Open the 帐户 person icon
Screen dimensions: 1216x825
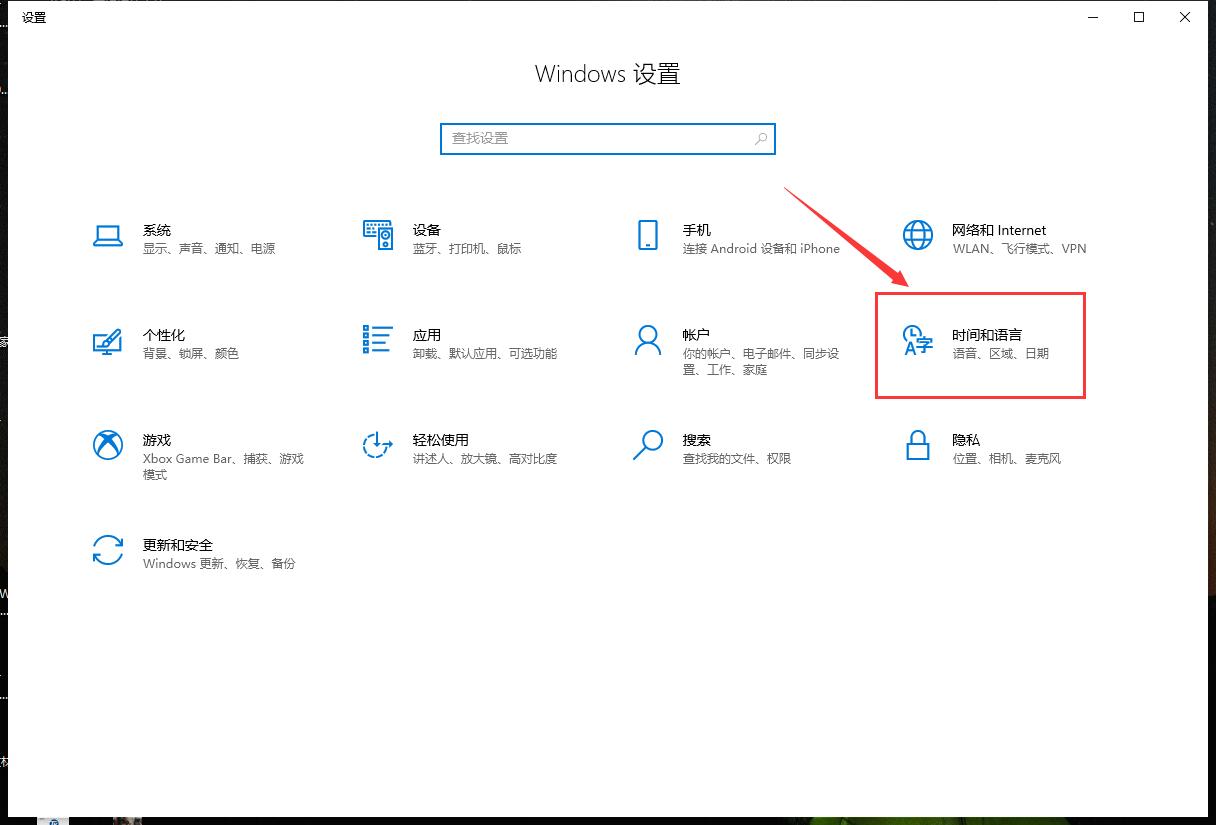pos(648,340)
